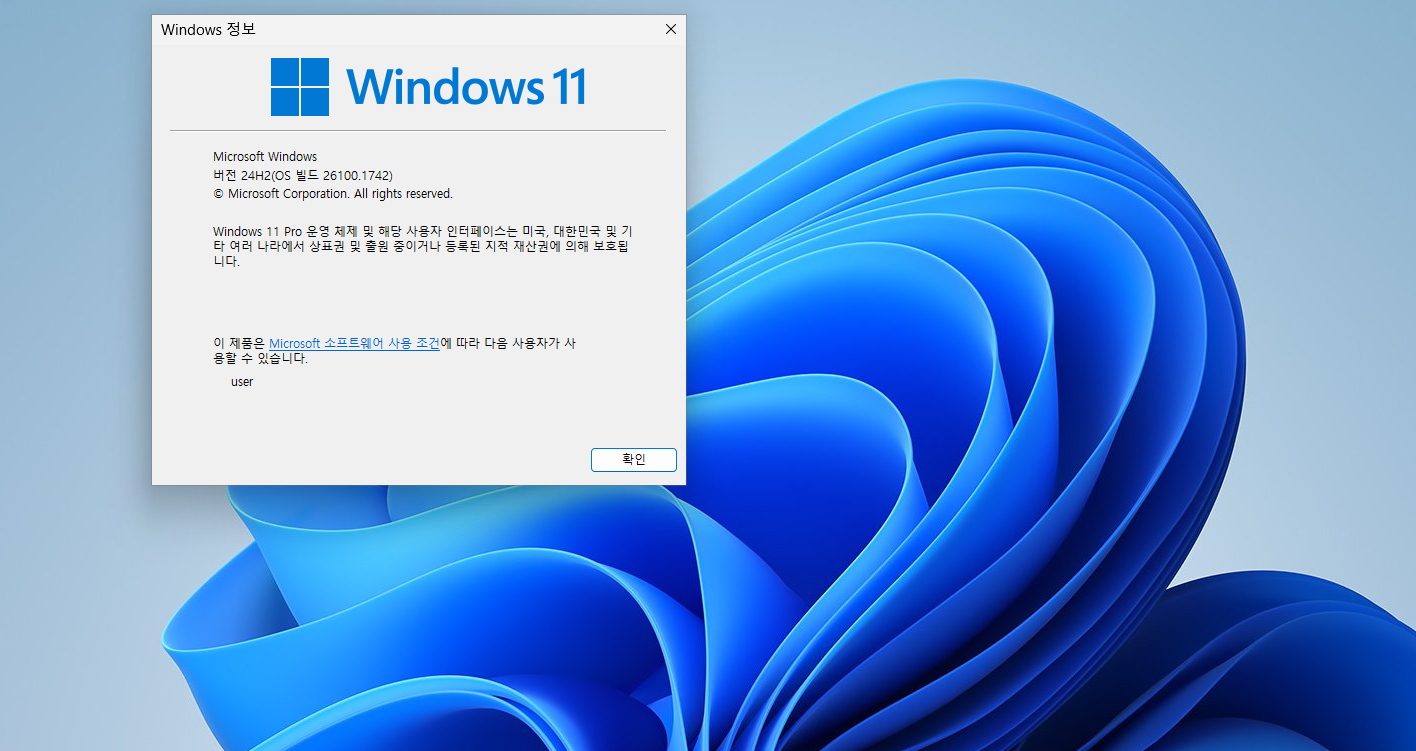Click the 확인 button

coord(634,460)
